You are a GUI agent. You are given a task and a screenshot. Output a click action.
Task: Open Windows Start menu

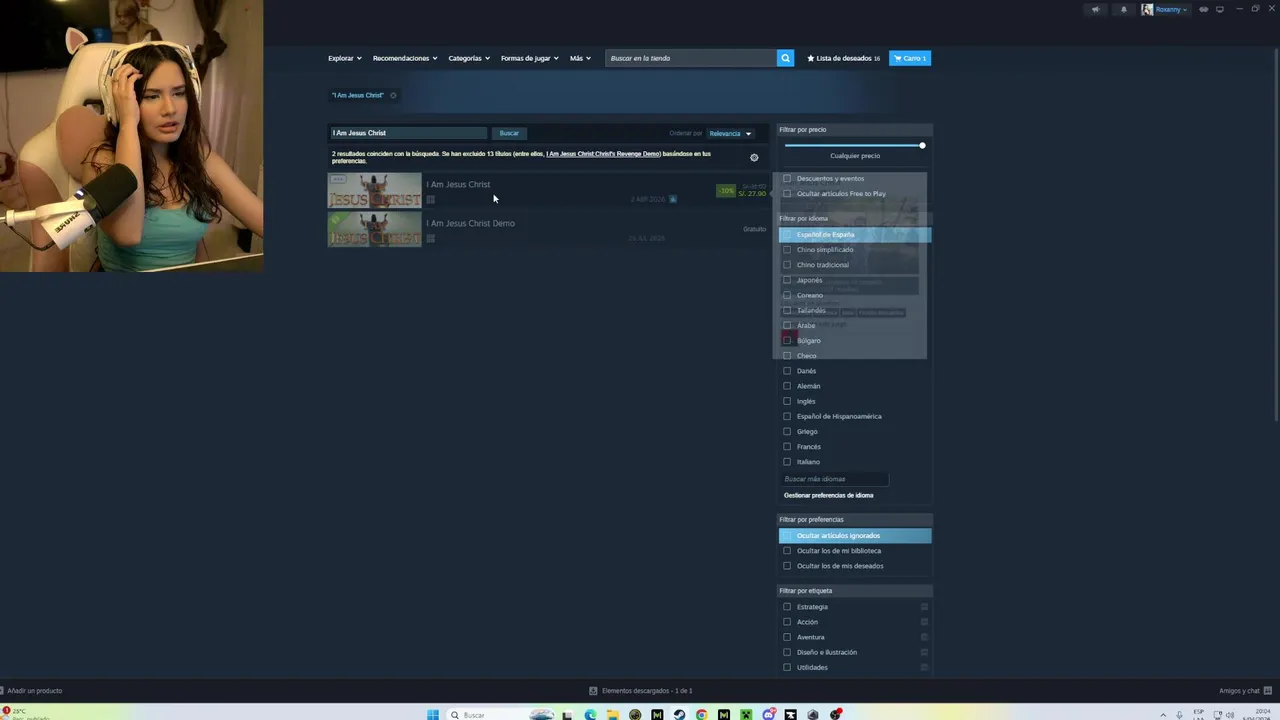[x=433, y=714]
